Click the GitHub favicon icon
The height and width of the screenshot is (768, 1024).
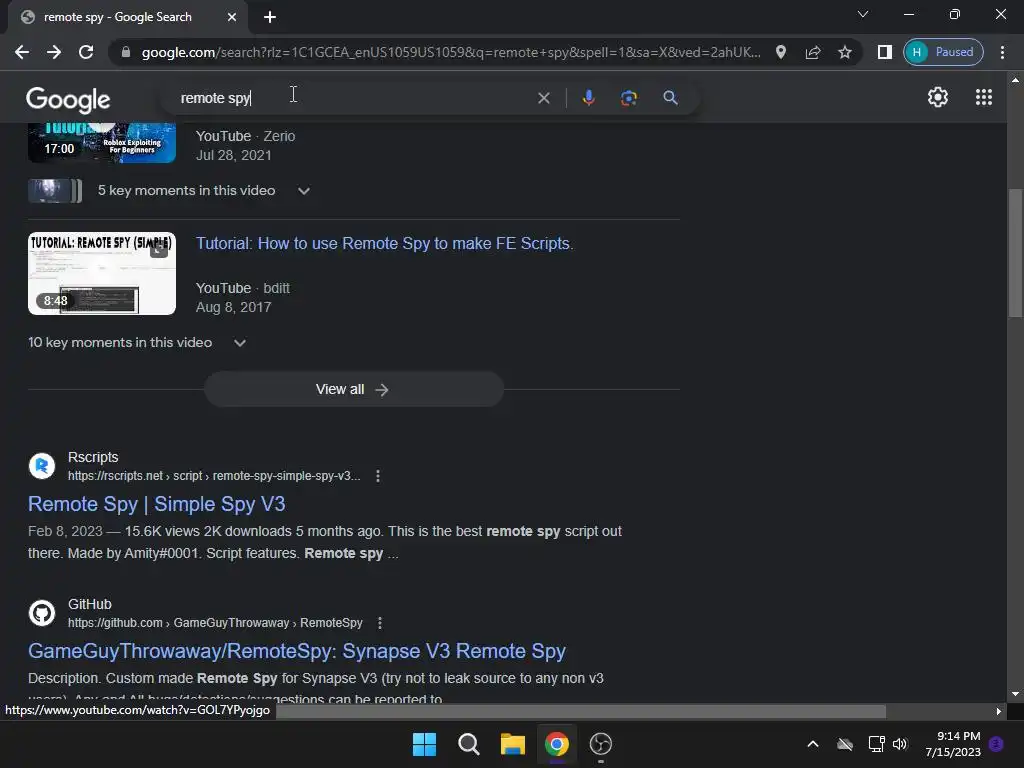(x=42, y=613)
